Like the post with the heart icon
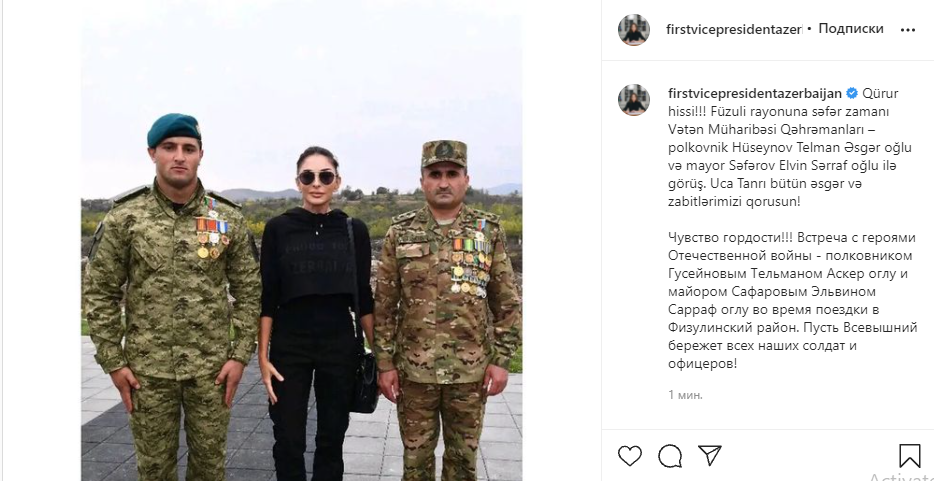Viewport: 934px width, 481px height. [630, 456]
